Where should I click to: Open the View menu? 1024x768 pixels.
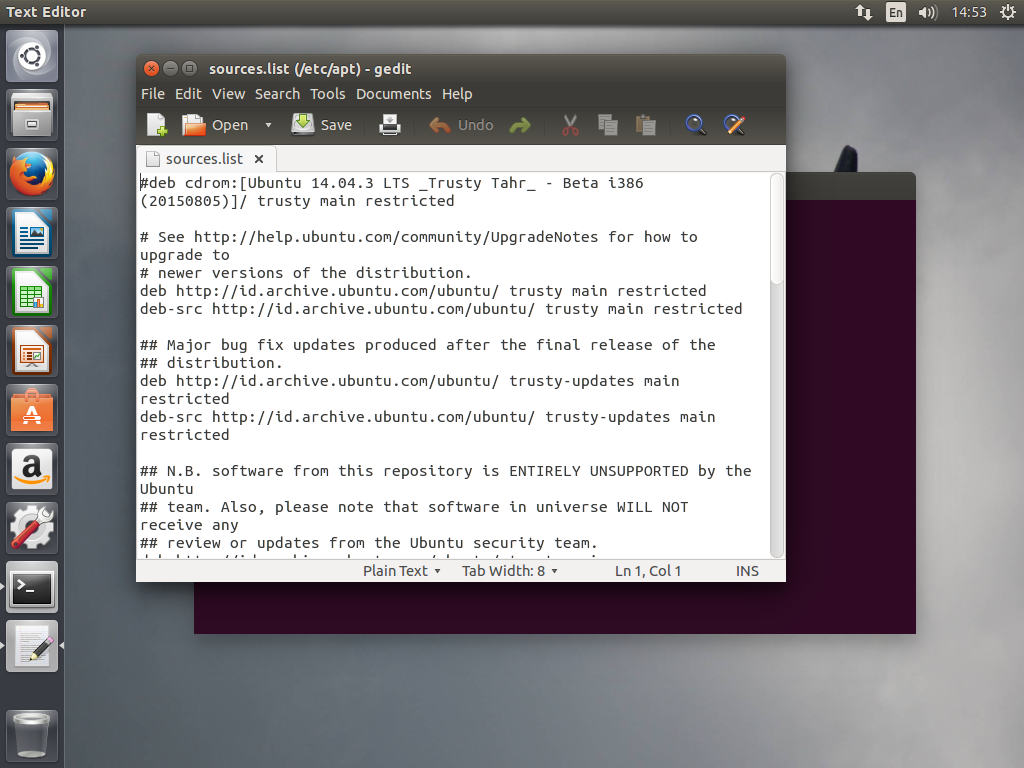tap(229, 94)
